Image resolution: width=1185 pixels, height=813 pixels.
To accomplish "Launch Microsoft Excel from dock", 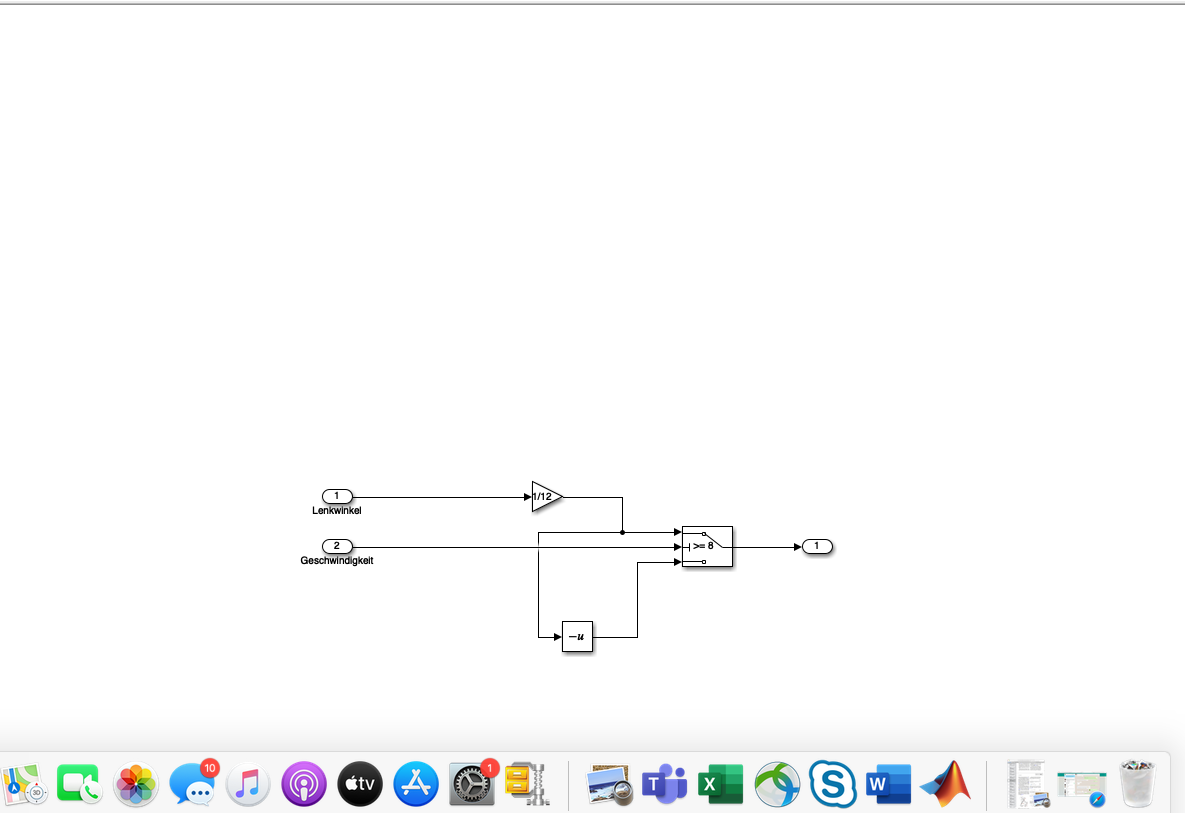I will 721,784.
